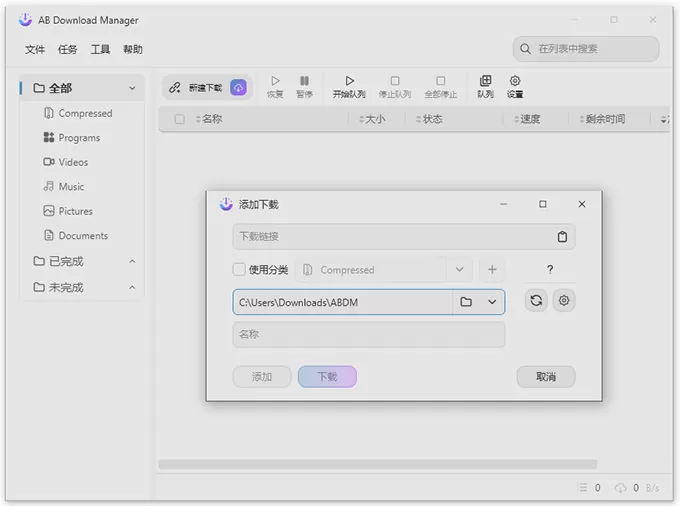Select the 全部 folder in sidebar

pos(82,88)
